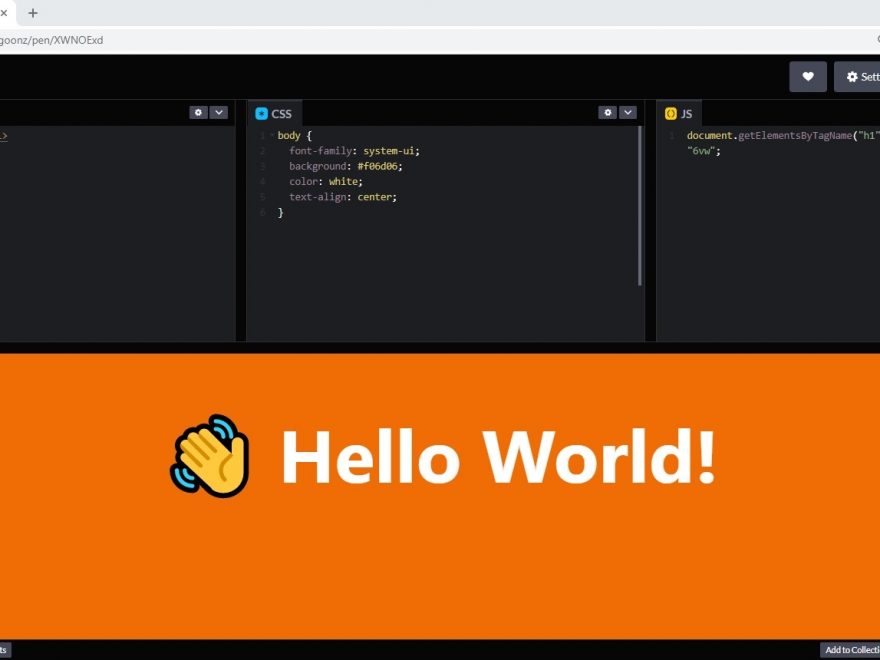
Task: Collapse the body rule fold arrow
Action: (270, 135)
